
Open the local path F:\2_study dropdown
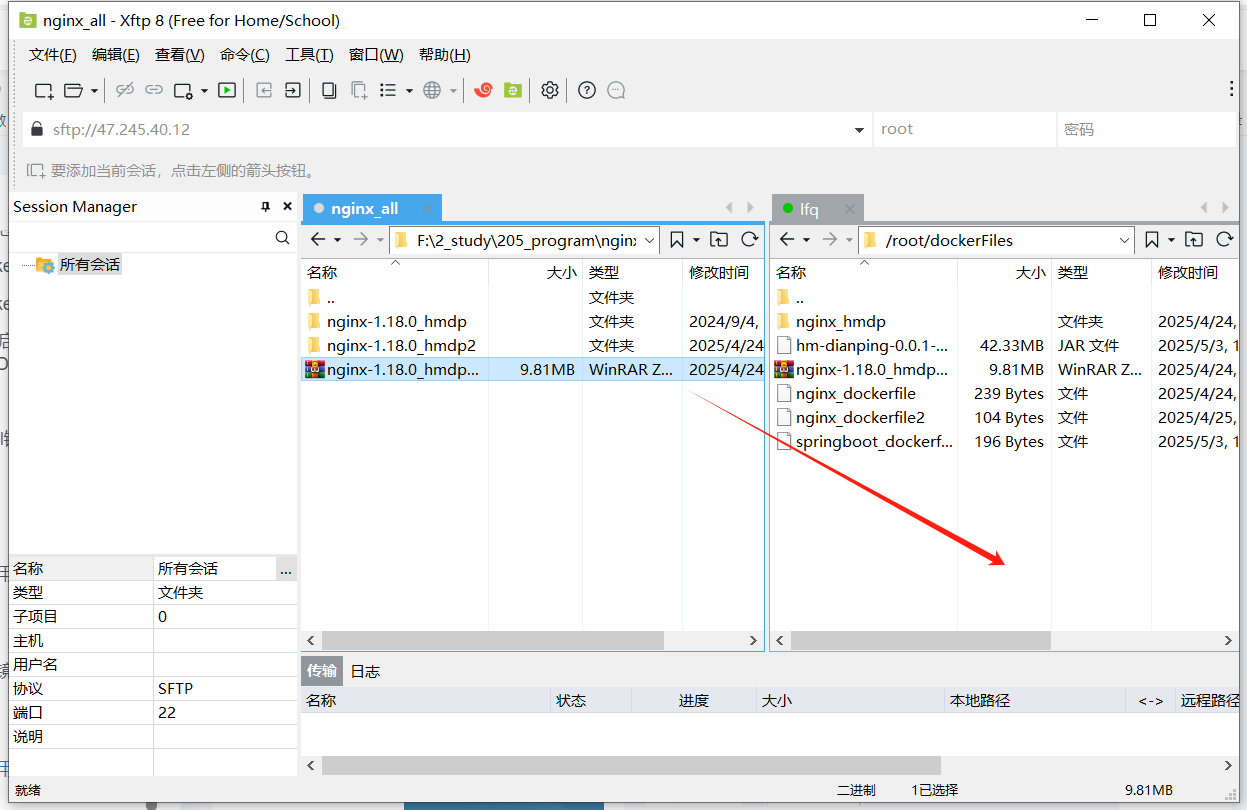649,240
